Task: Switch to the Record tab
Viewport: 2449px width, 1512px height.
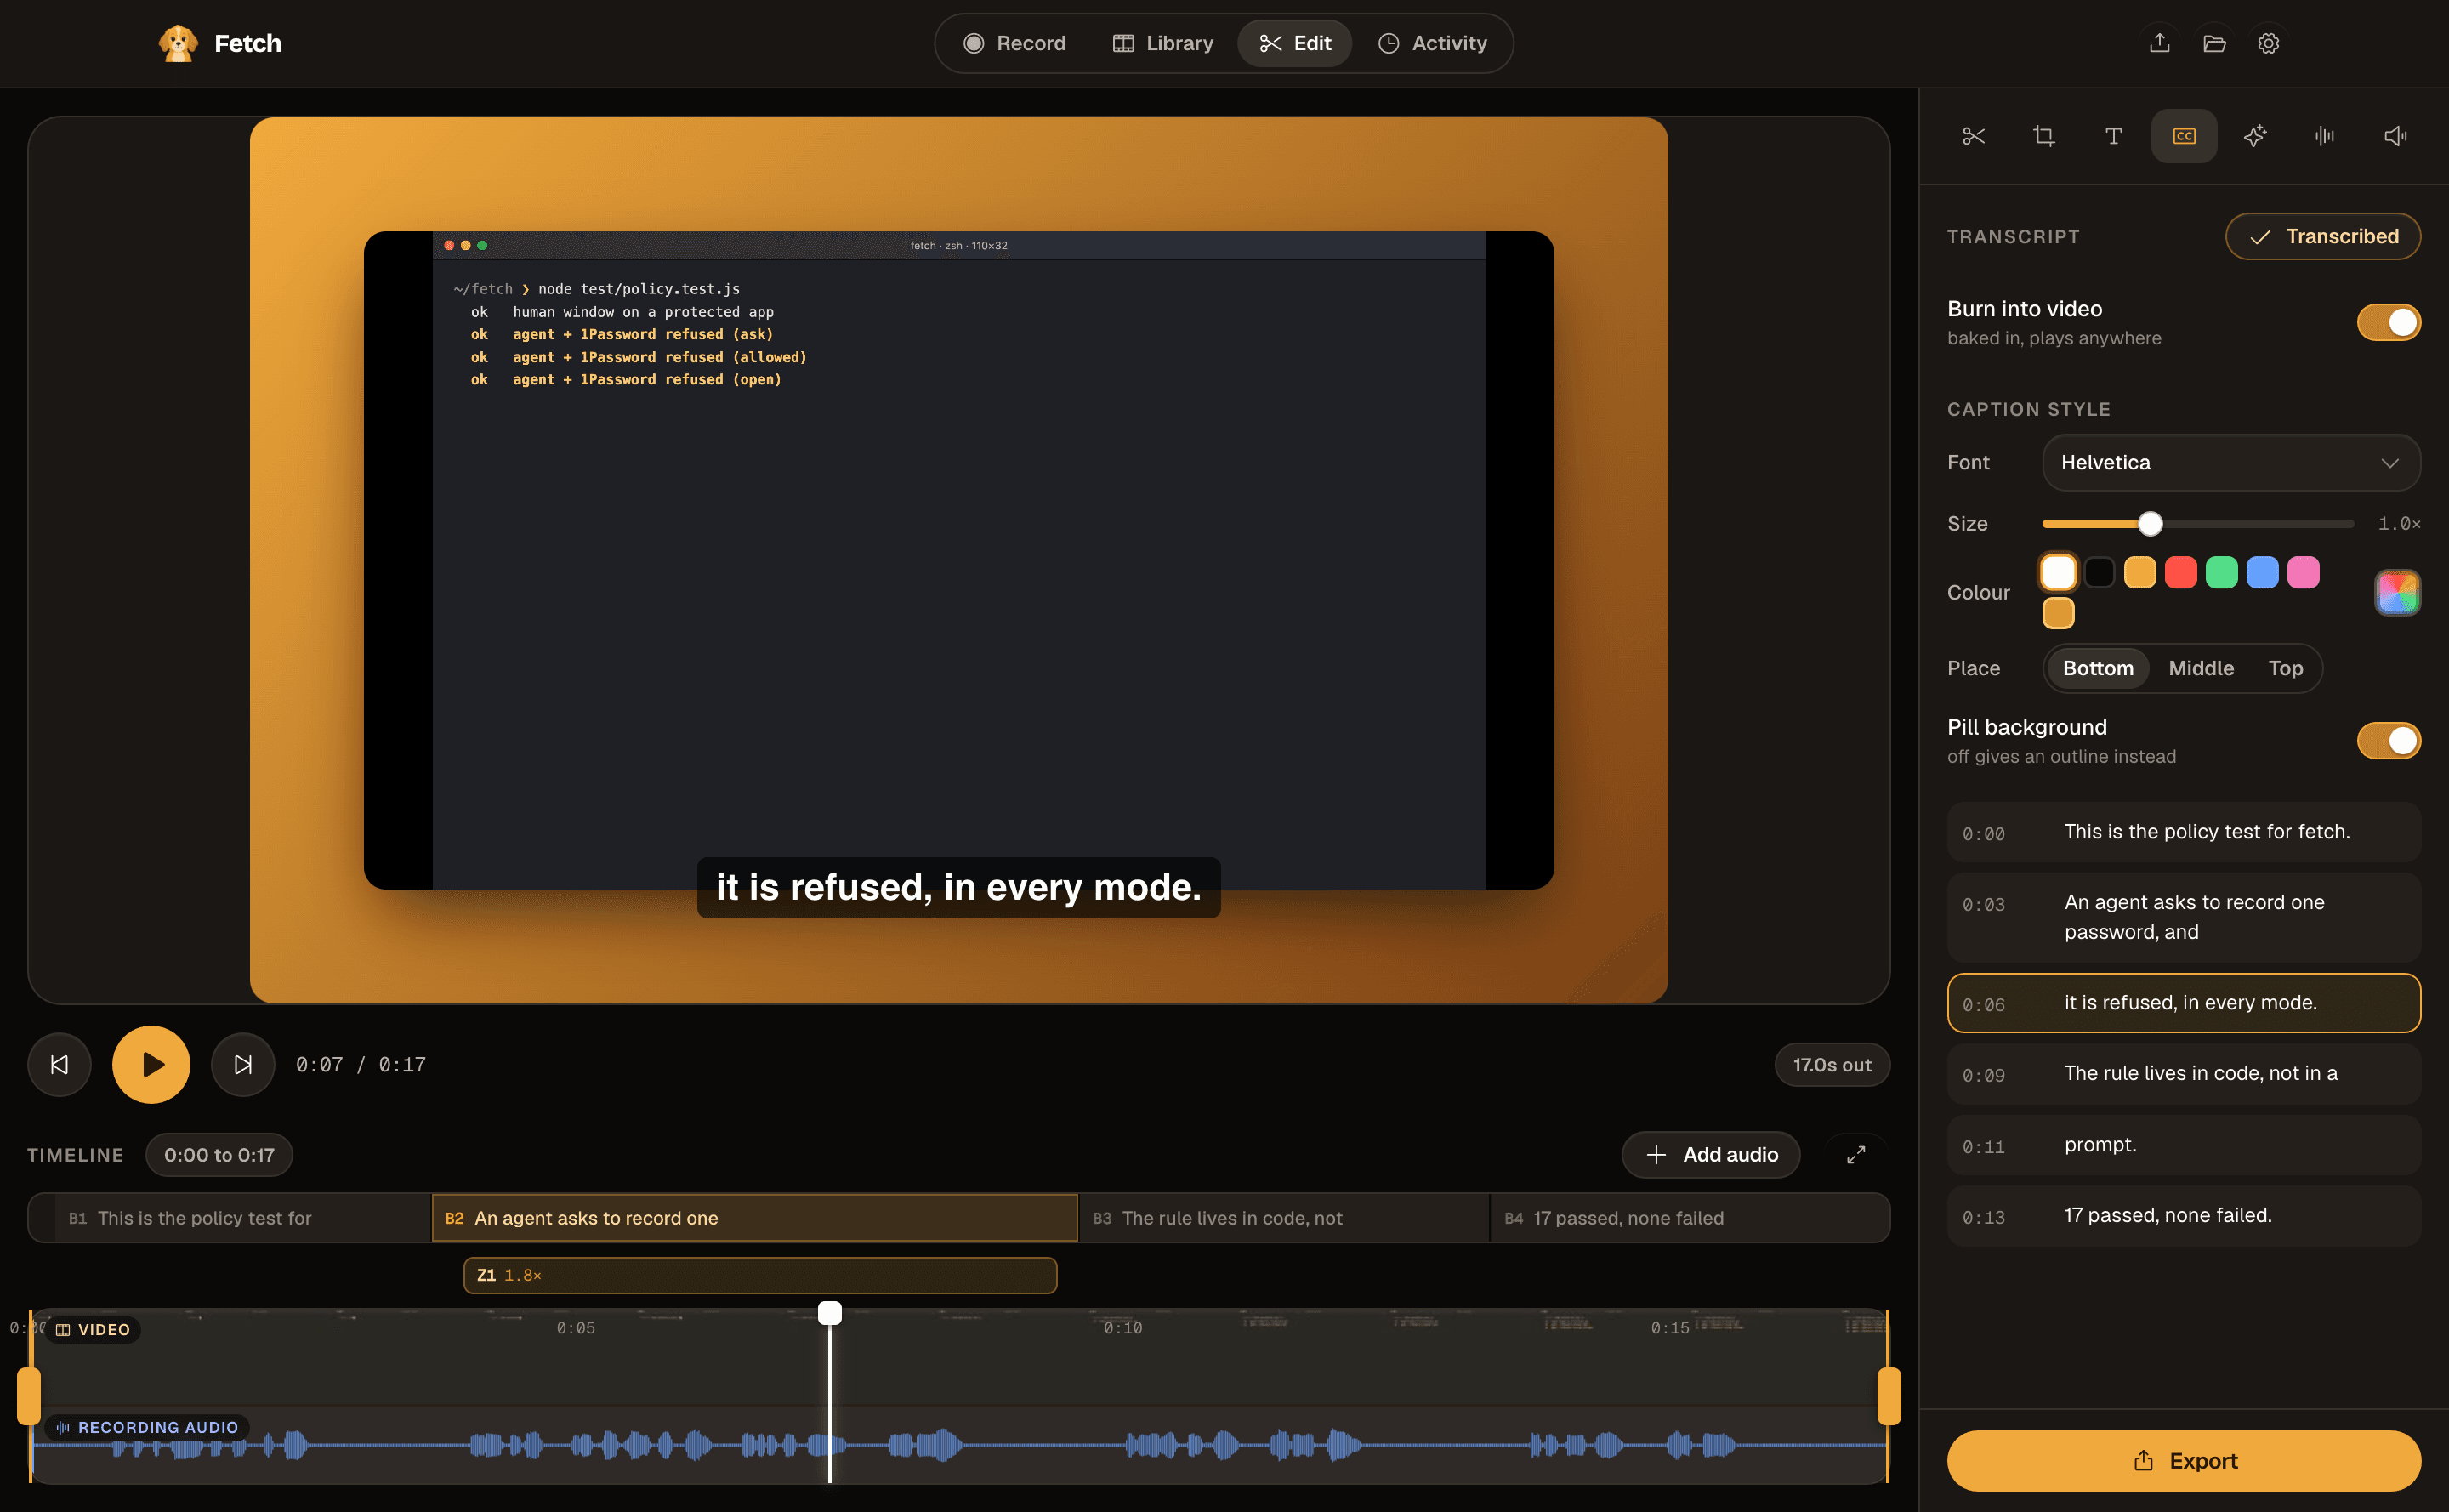Action: 1014,43
